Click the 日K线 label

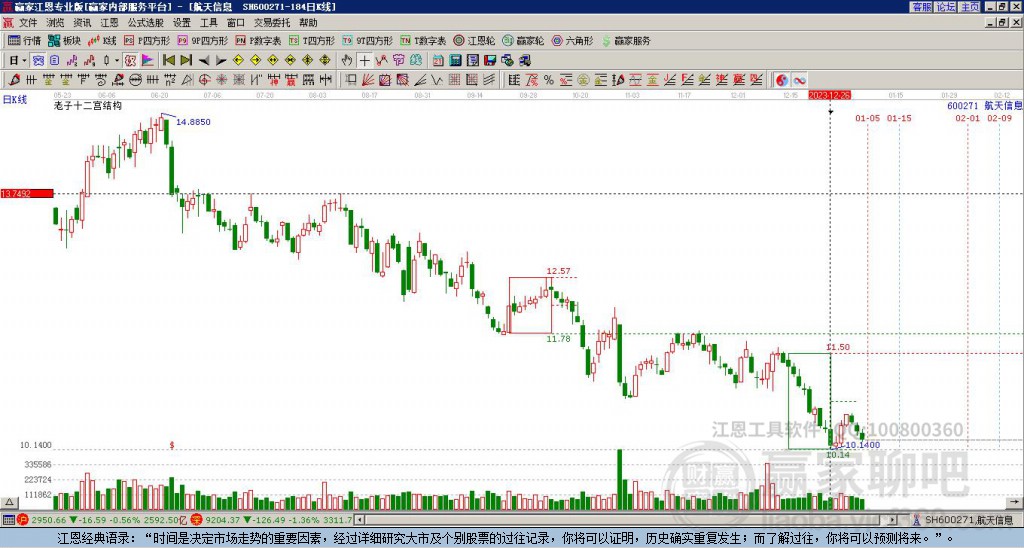pos(14,100)
